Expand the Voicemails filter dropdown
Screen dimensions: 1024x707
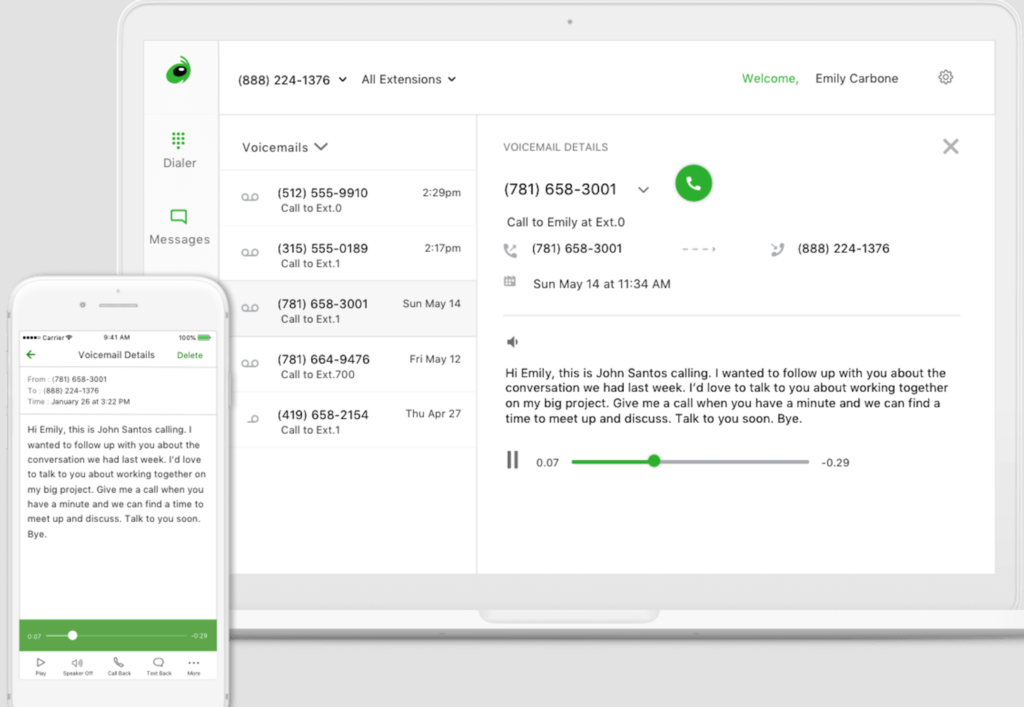coord(285,147)
